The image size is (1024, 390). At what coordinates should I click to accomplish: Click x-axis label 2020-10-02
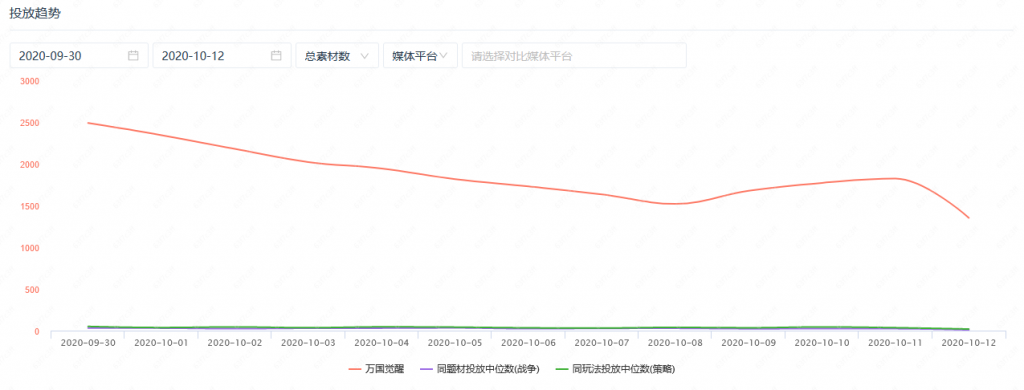(234, 343)
